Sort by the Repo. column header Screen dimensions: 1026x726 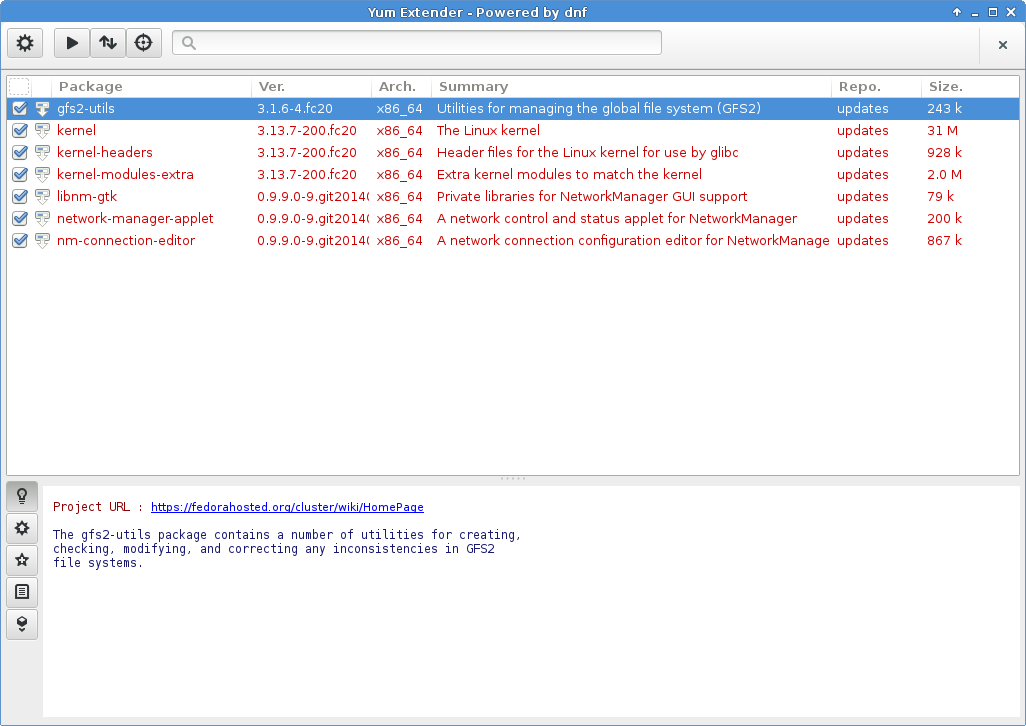click(877, 86)
